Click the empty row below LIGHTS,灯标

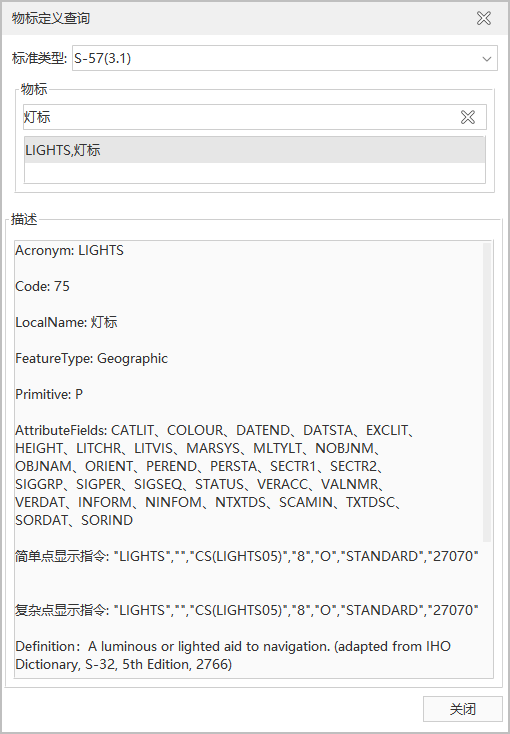(x=254, y=173)
